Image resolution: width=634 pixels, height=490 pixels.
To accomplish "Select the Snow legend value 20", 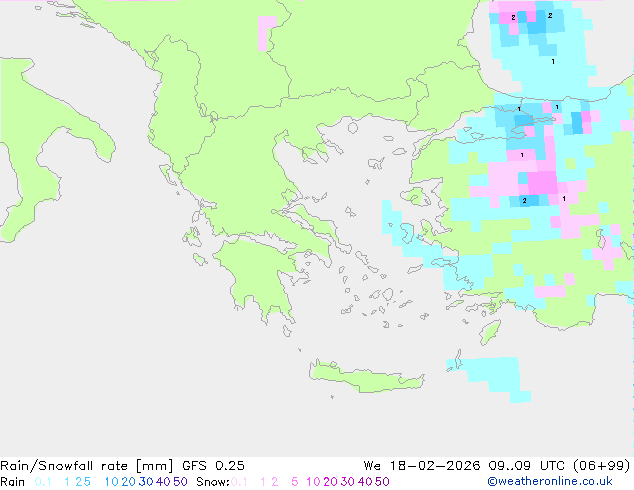I will click(330, 482).
